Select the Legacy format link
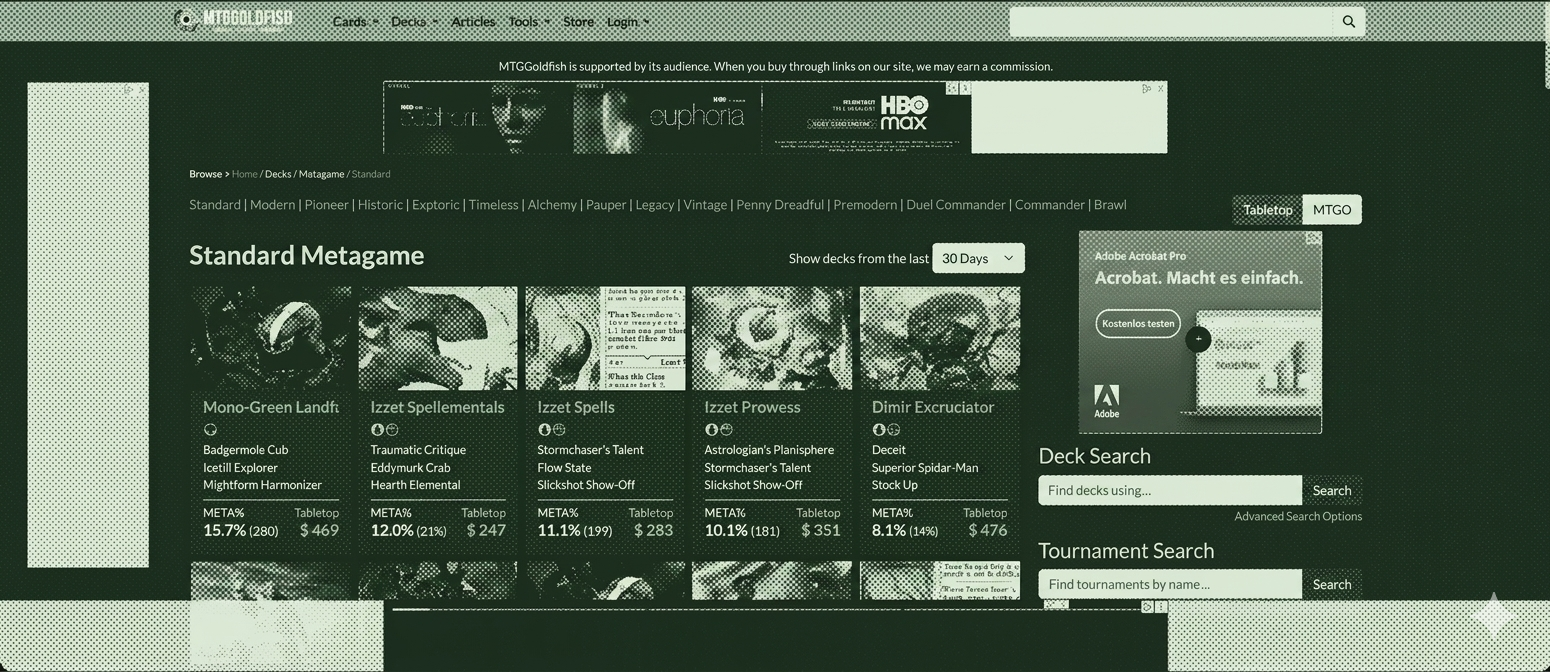Screen dimensions: 1550x672 tap(655, 204)
